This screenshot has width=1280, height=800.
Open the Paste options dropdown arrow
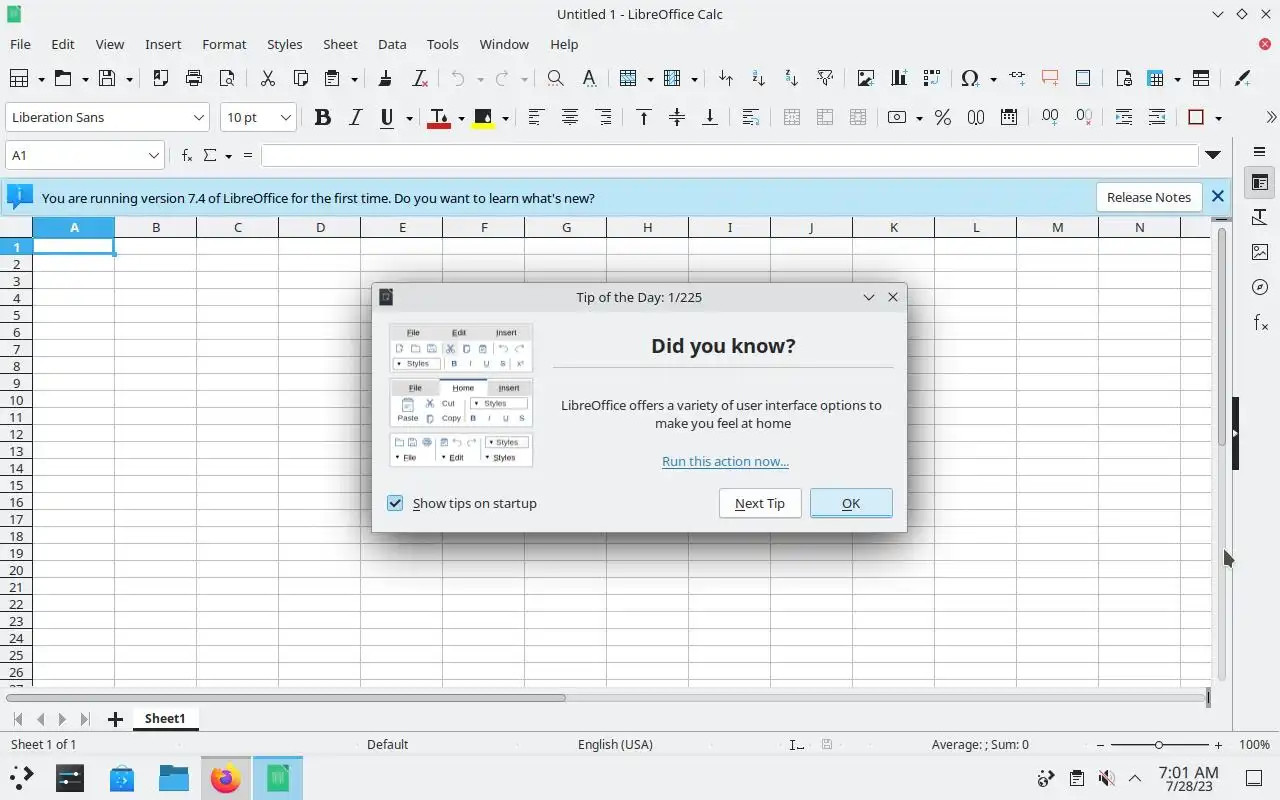click(x=354, y=79)
